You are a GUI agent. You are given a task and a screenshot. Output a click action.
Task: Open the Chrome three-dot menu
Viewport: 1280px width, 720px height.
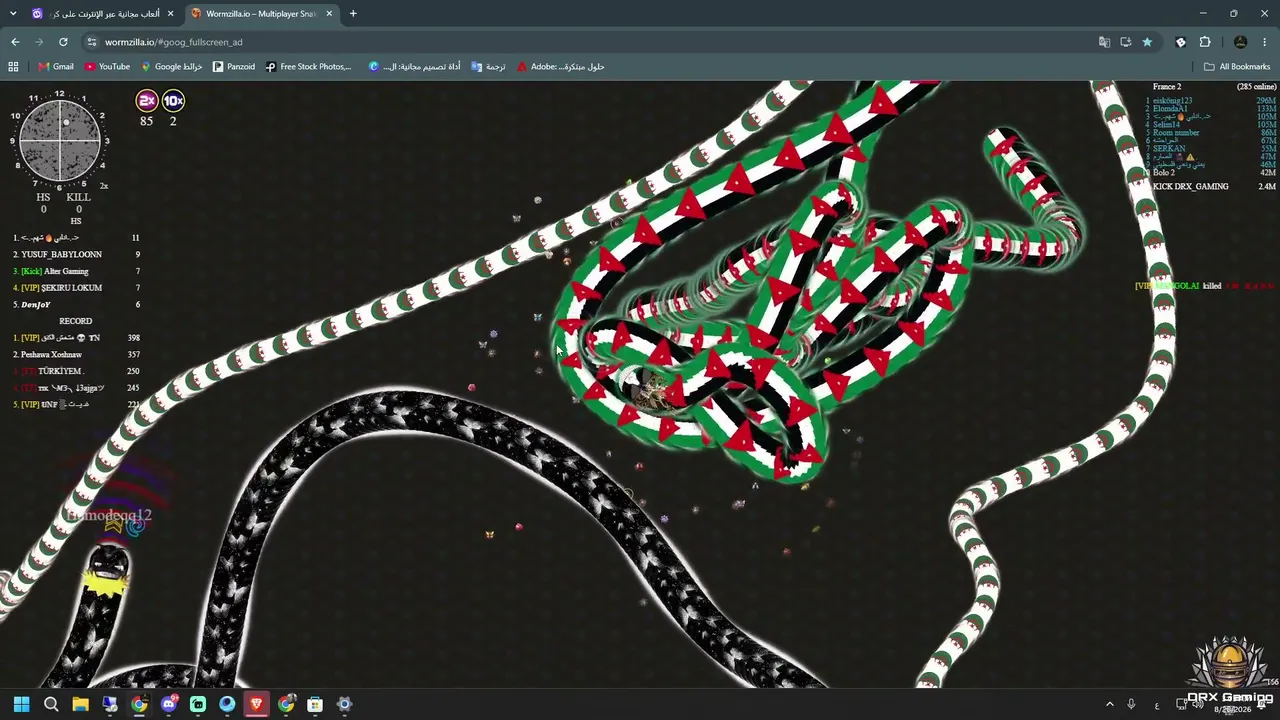point(1265,42)
